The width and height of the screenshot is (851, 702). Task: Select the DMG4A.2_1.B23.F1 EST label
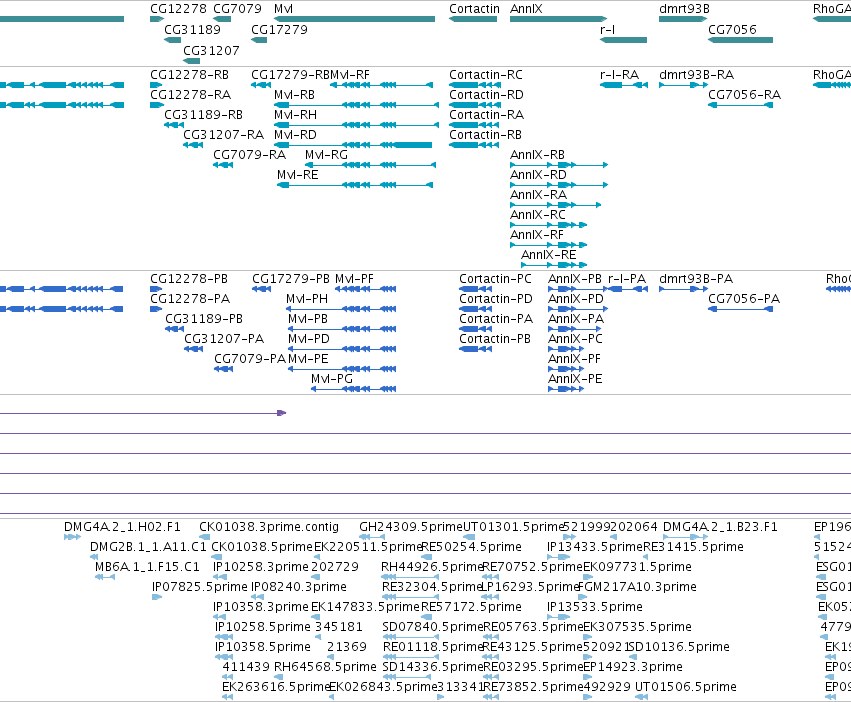click(720, 527)
